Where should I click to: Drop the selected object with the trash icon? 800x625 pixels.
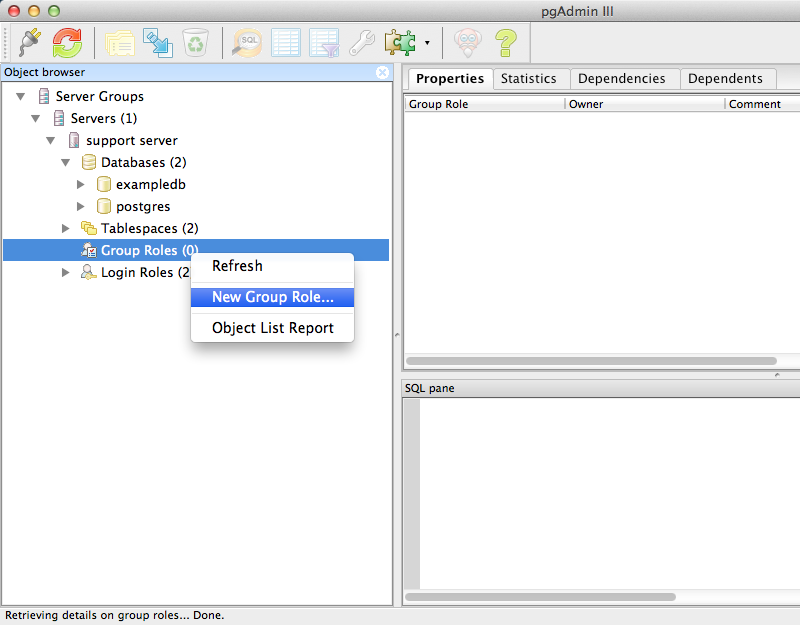(x=195, y=43)
